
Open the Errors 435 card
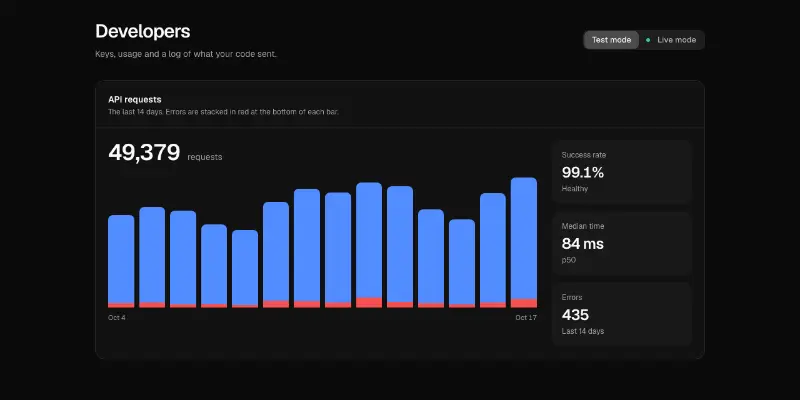621,314
